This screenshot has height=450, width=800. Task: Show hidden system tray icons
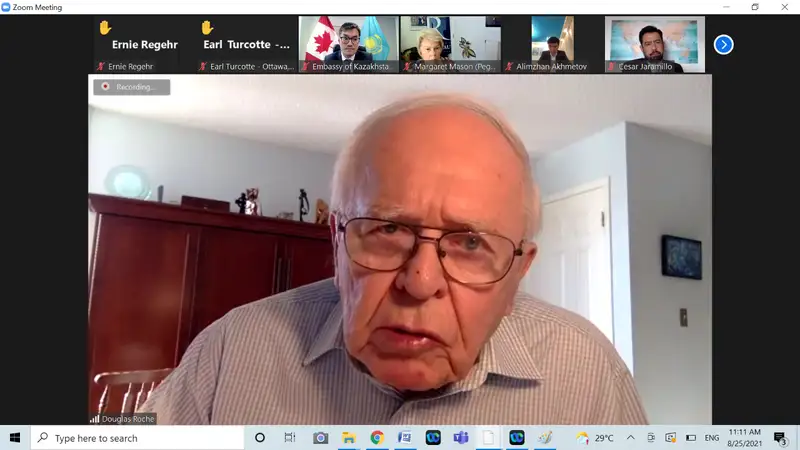(630, 438)
